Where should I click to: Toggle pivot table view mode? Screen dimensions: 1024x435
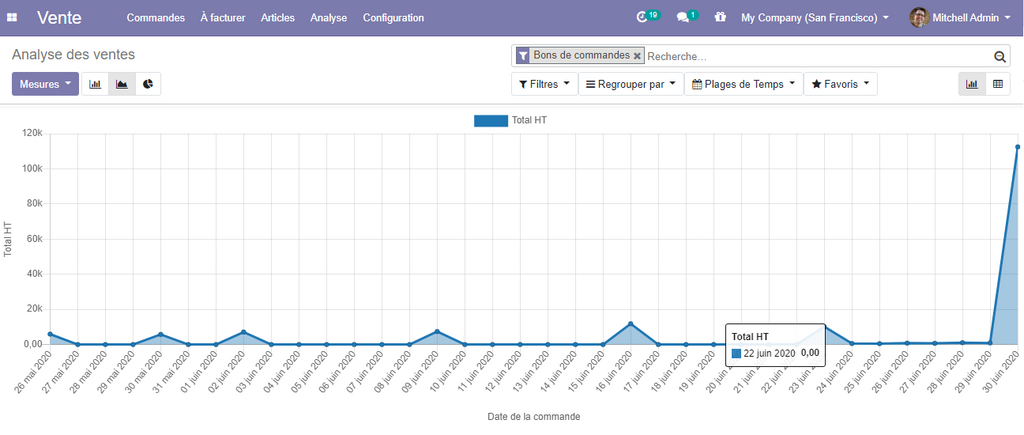coord(997,84)
